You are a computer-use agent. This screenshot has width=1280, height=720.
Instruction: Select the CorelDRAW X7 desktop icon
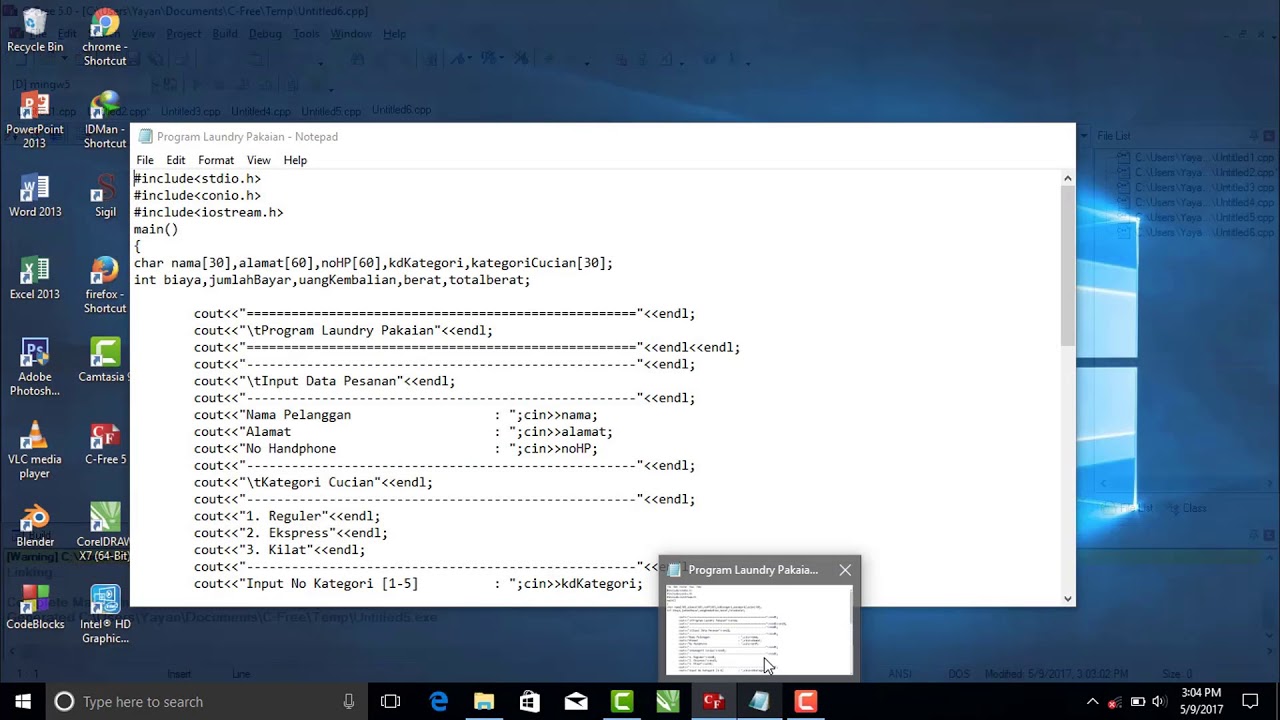pos(104,532)
